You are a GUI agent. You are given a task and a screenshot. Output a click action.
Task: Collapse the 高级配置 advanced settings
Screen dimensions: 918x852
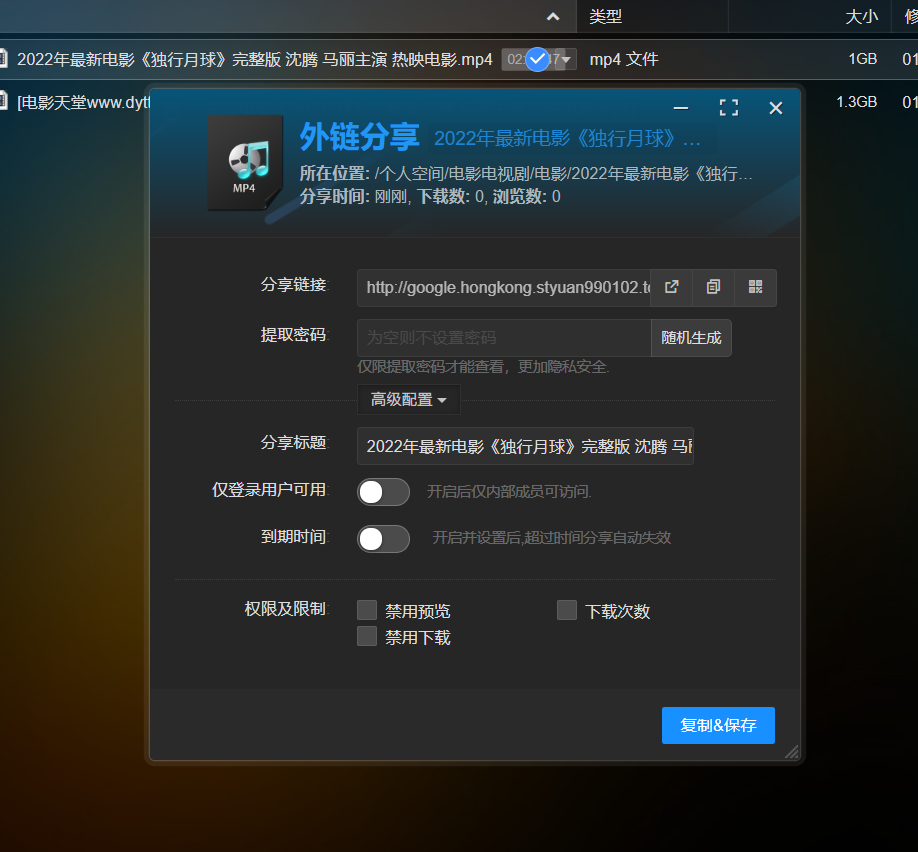click(408, 400)
